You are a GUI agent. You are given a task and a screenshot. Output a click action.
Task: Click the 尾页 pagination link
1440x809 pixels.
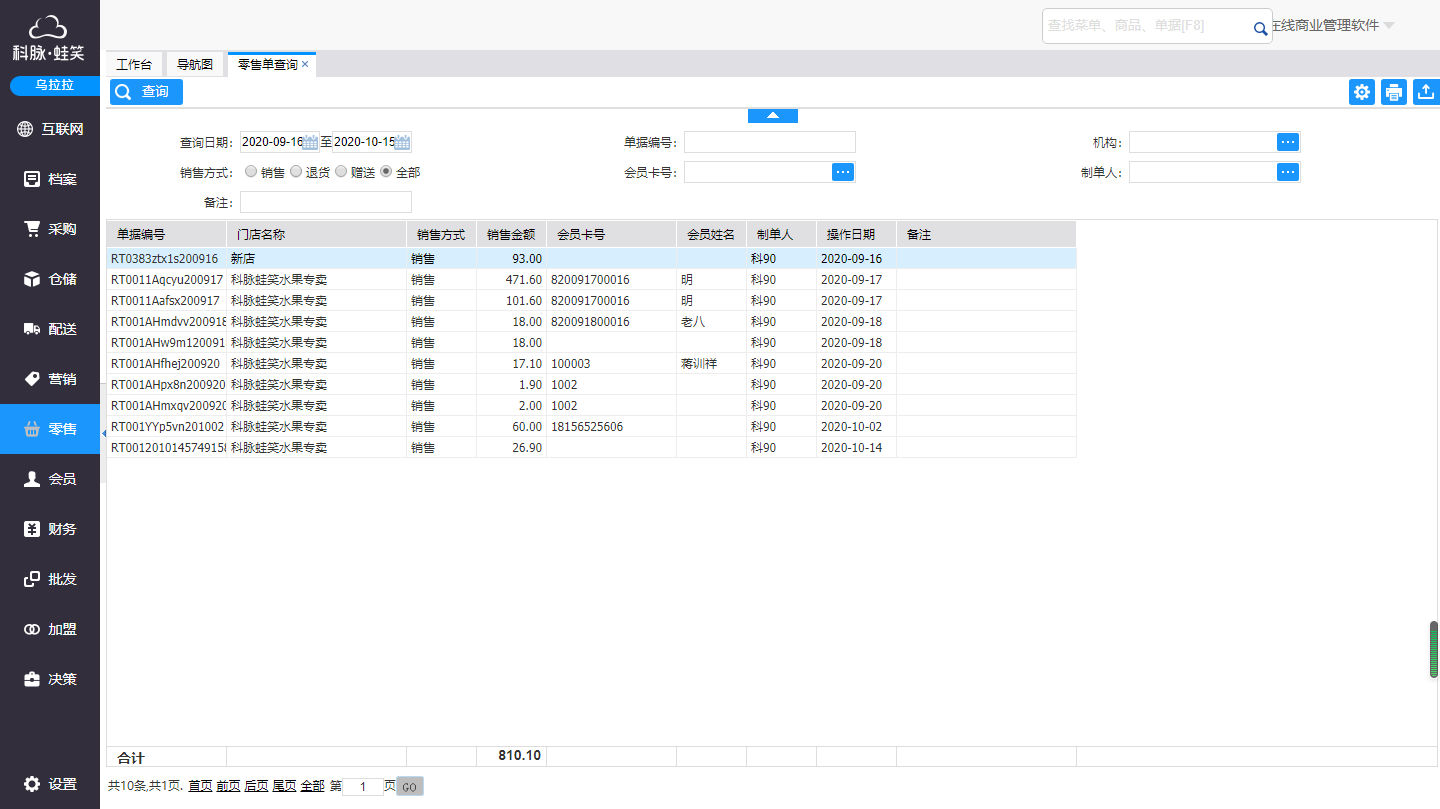[x=284, y=786]
